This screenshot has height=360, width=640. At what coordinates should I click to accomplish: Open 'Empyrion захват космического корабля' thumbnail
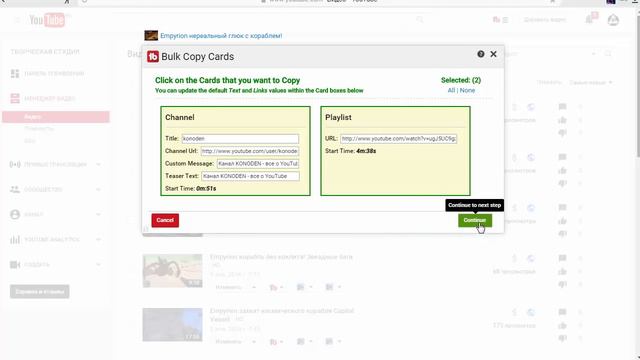(x=172, y=325)
